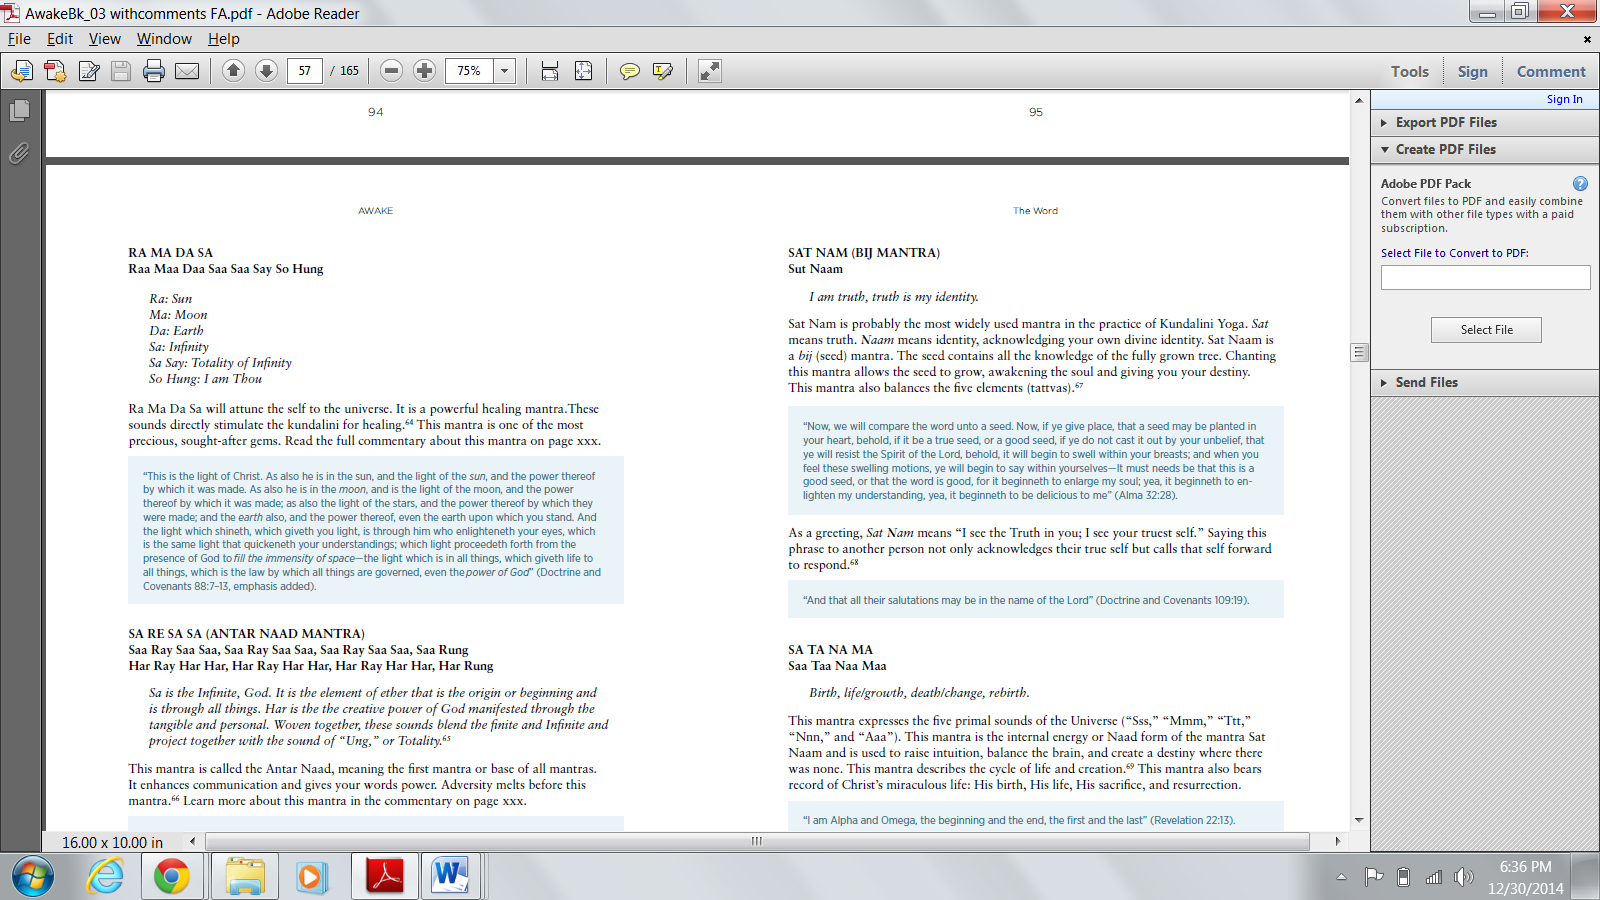
Task: Open the Tools pane
Action: click(x=1410, y=71)
